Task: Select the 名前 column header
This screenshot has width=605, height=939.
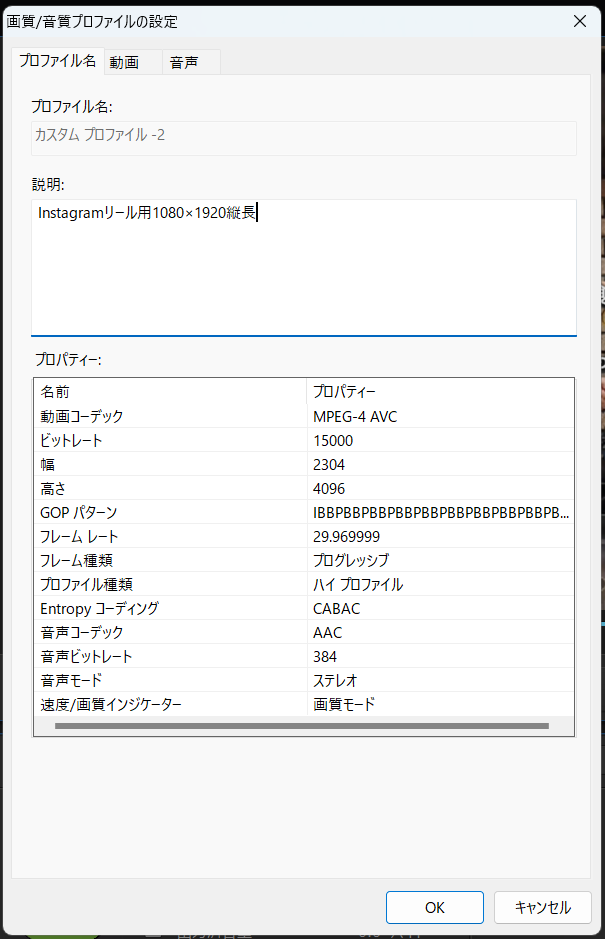Action: [170, 392]
